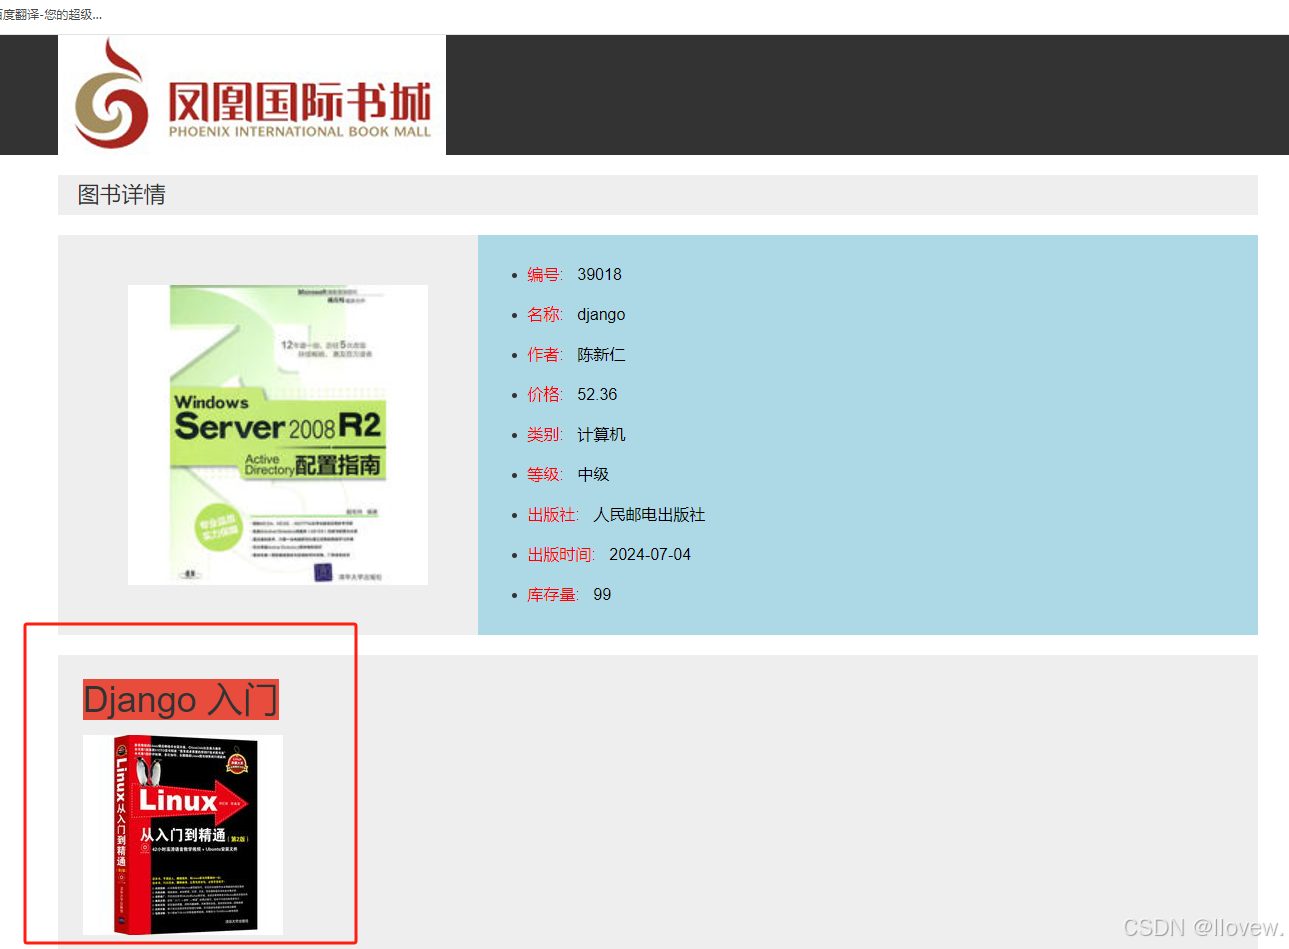Viewport: 1289px width, 949px height.
Task: Click the 图书详情 section title
Action: coord(122,195)
